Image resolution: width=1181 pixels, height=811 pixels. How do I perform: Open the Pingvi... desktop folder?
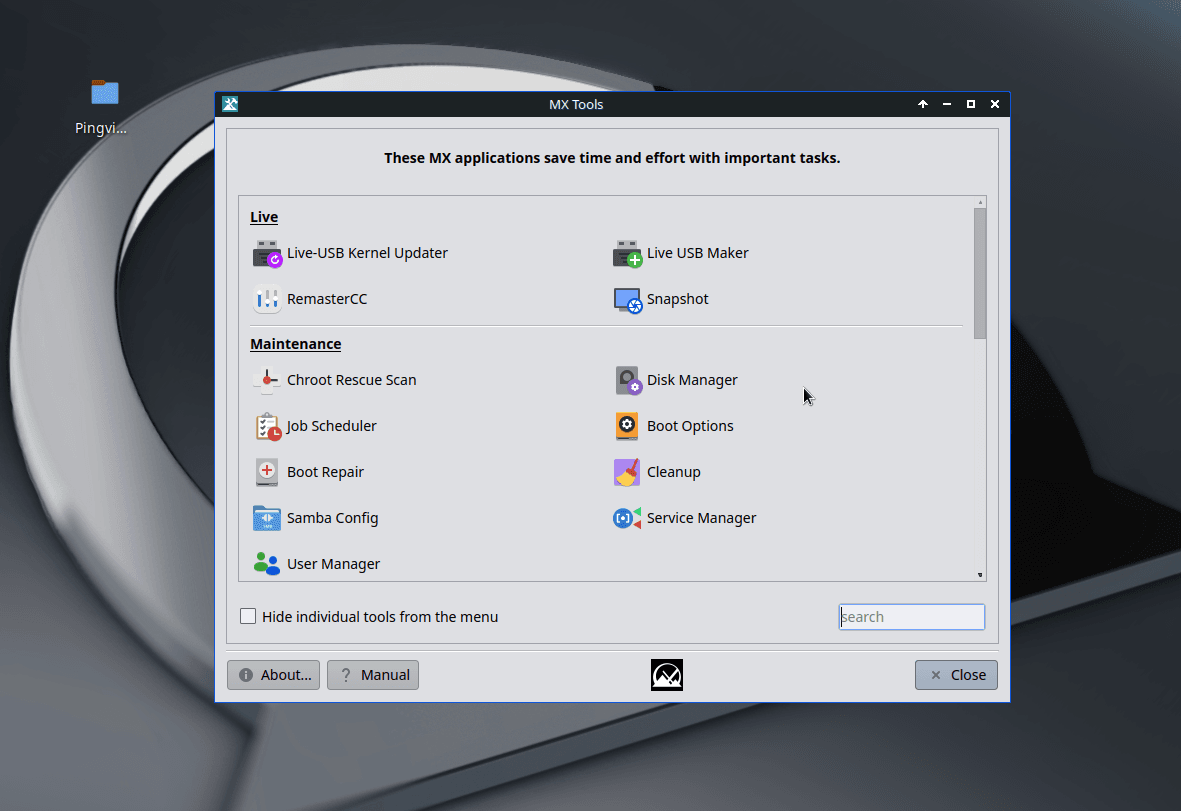click(105, 93)
